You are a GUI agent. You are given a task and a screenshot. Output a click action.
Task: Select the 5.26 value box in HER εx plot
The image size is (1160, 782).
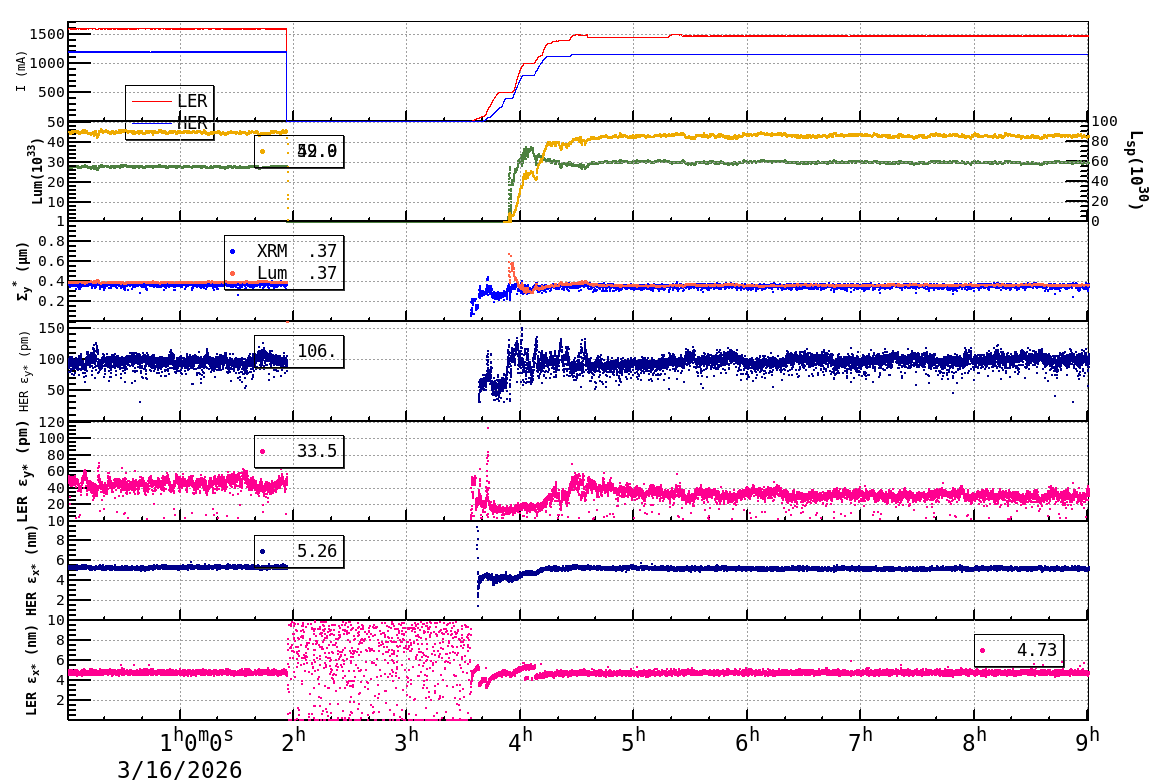pos(299,551)
